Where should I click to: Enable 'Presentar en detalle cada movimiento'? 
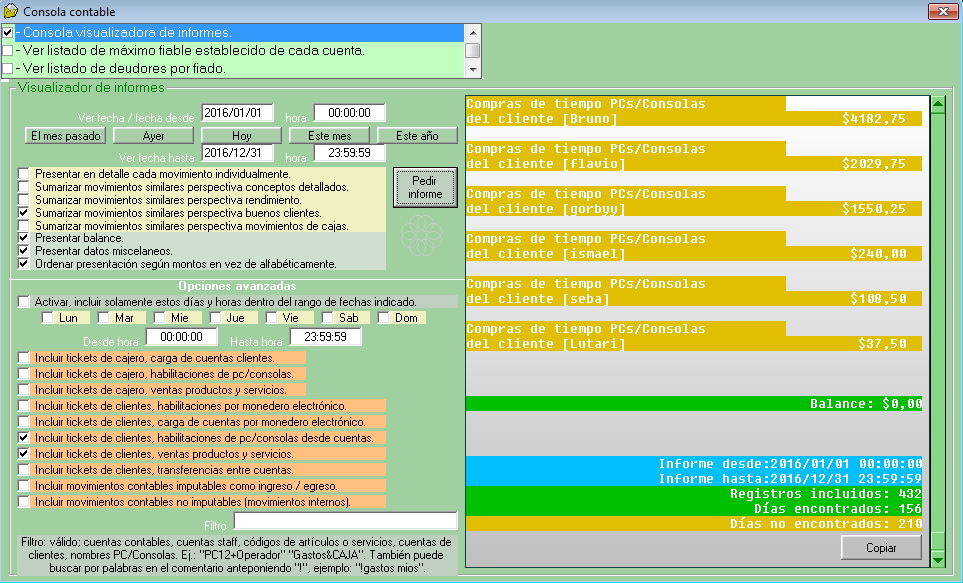pyautogui.click(x=23, y=174)
